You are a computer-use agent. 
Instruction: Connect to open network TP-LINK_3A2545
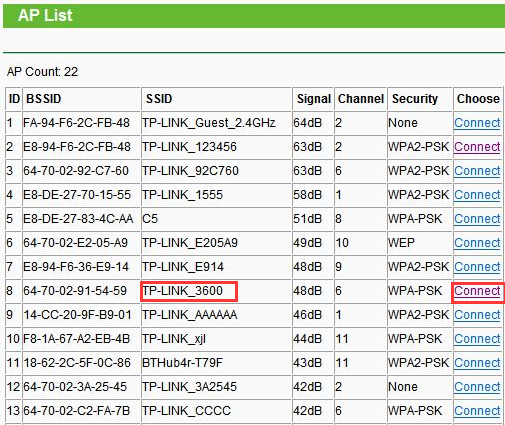pos(477,387)
